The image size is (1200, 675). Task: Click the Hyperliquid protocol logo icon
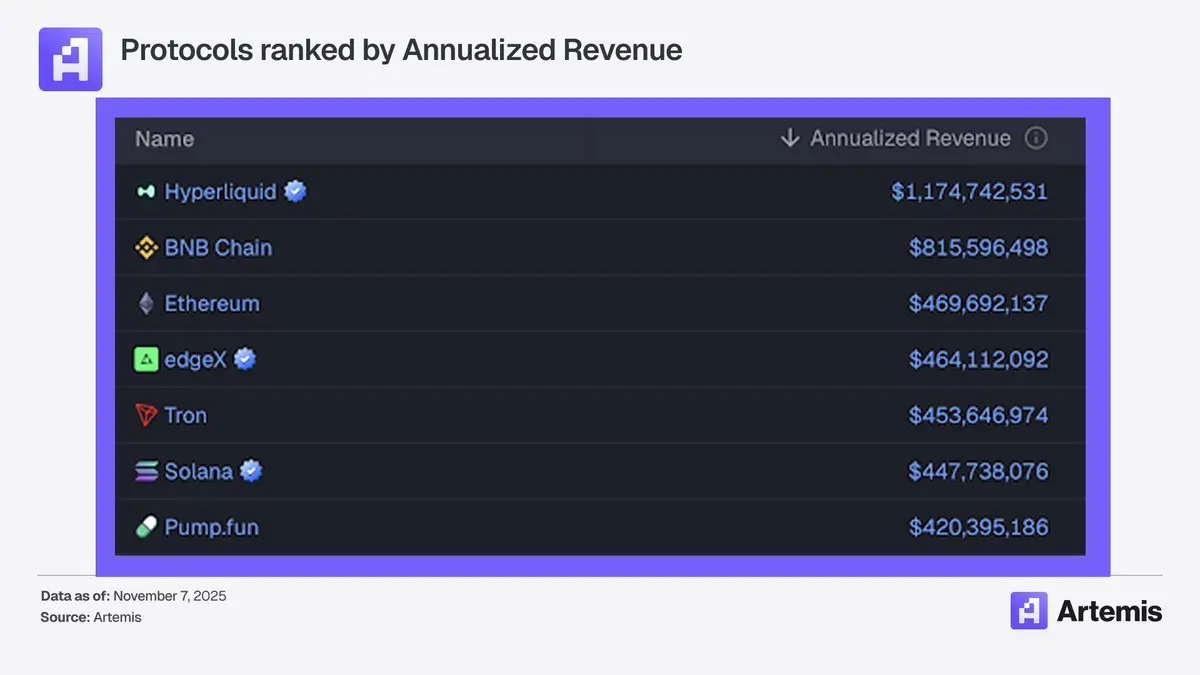146,192
